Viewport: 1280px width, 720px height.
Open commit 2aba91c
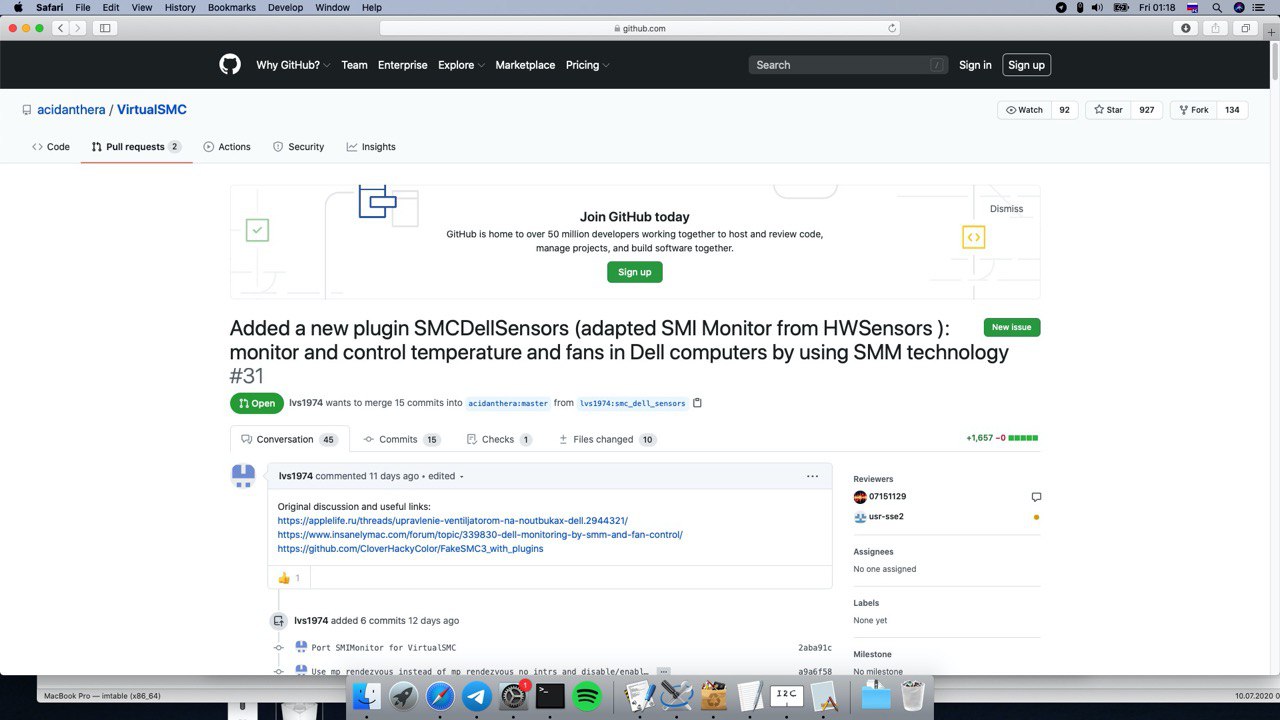point(815,648)
